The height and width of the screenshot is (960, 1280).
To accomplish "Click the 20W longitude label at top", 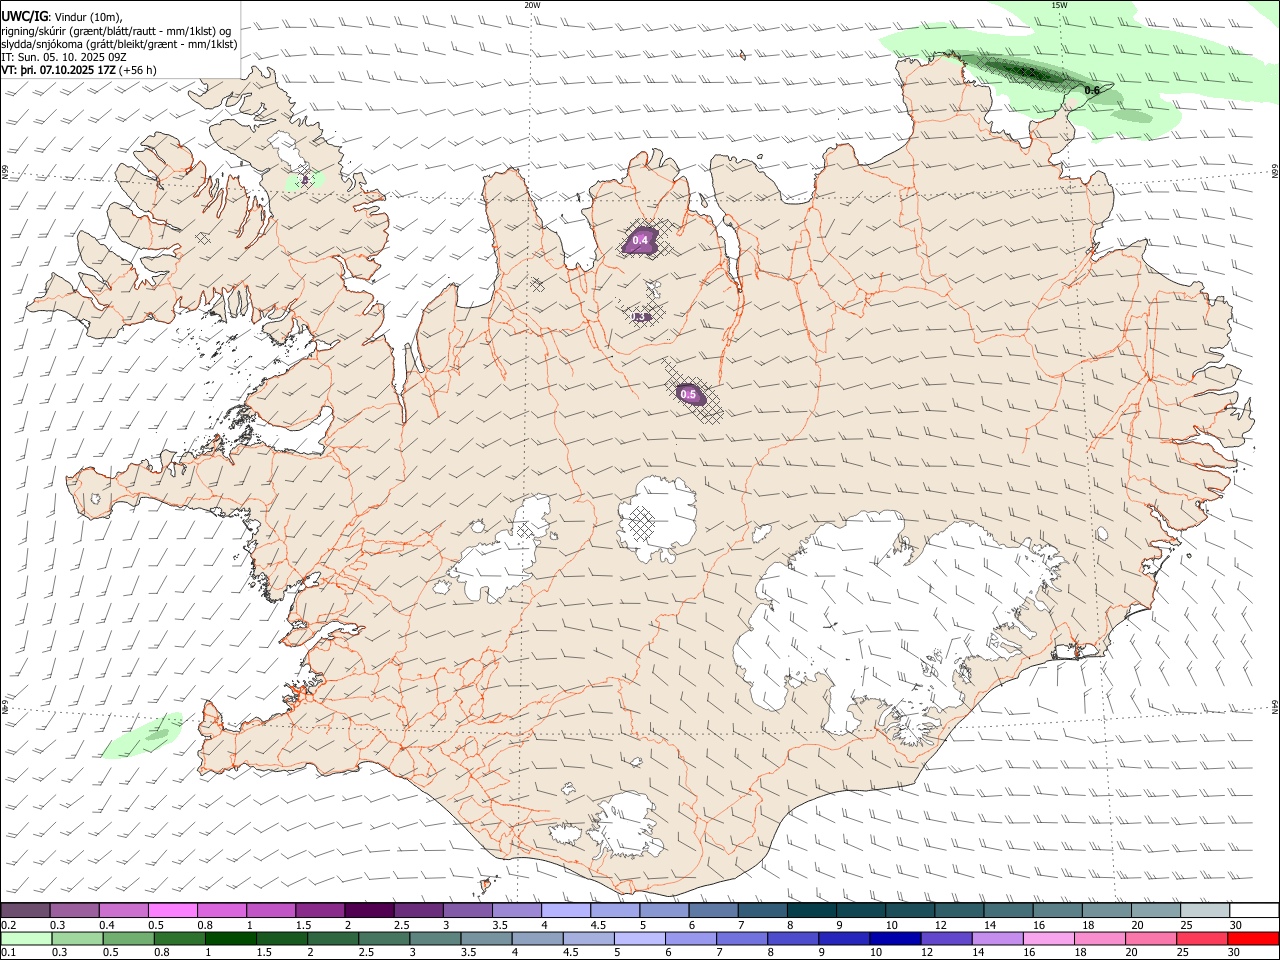I will point(532,5).
